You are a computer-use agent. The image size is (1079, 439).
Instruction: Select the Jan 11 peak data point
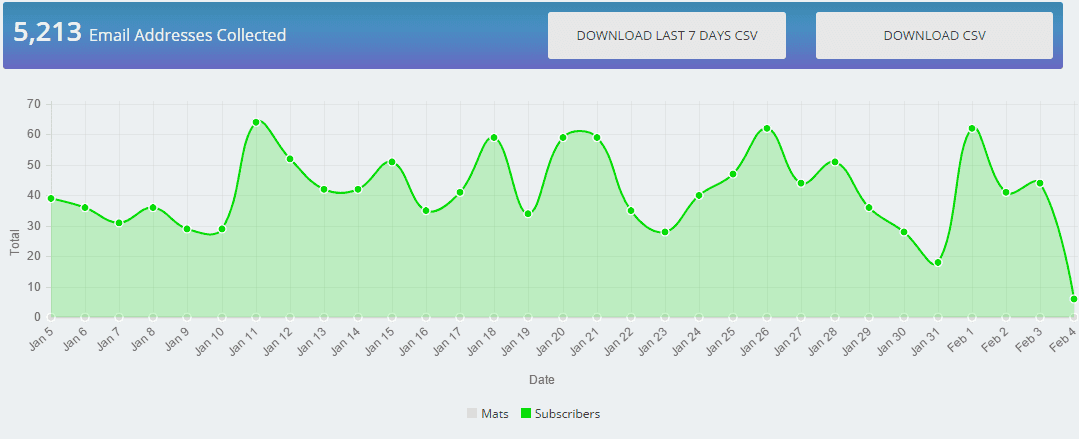256,122
